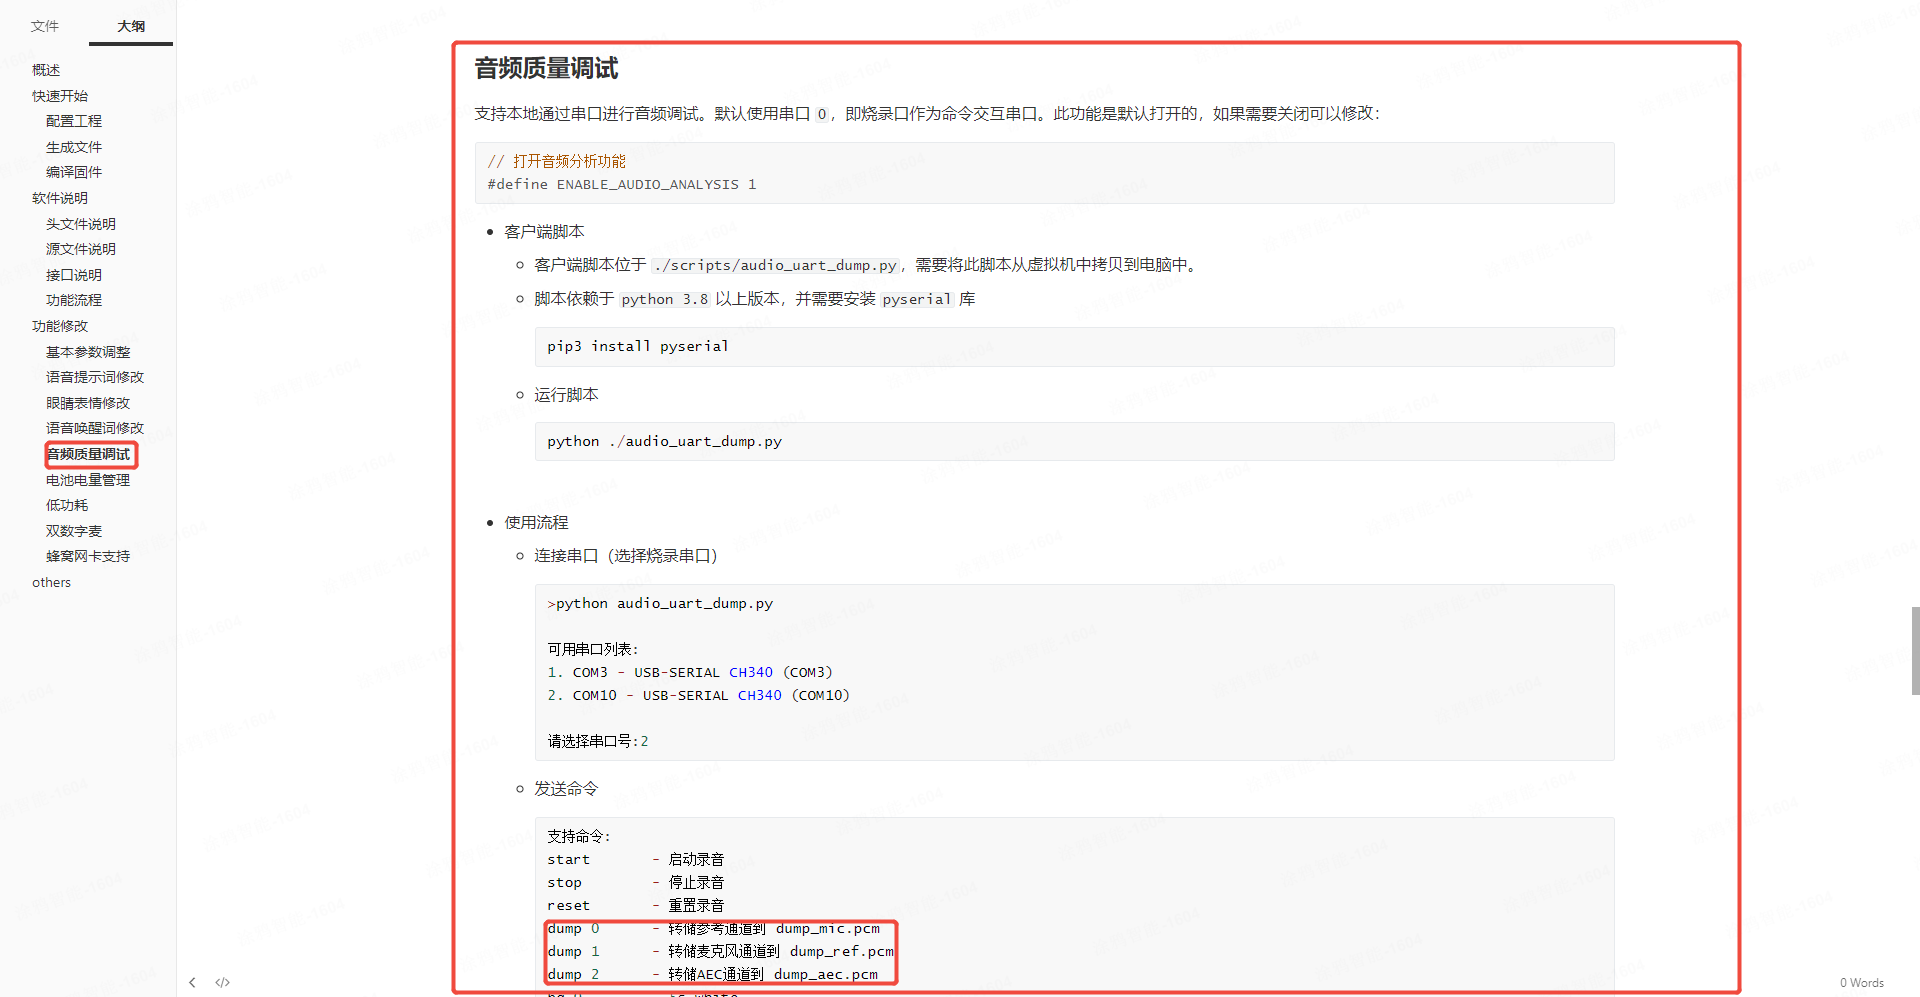The width and height of the screenshot is (1920, 997).
Task: Open 概述 in the outline
Action: point(46,70)
